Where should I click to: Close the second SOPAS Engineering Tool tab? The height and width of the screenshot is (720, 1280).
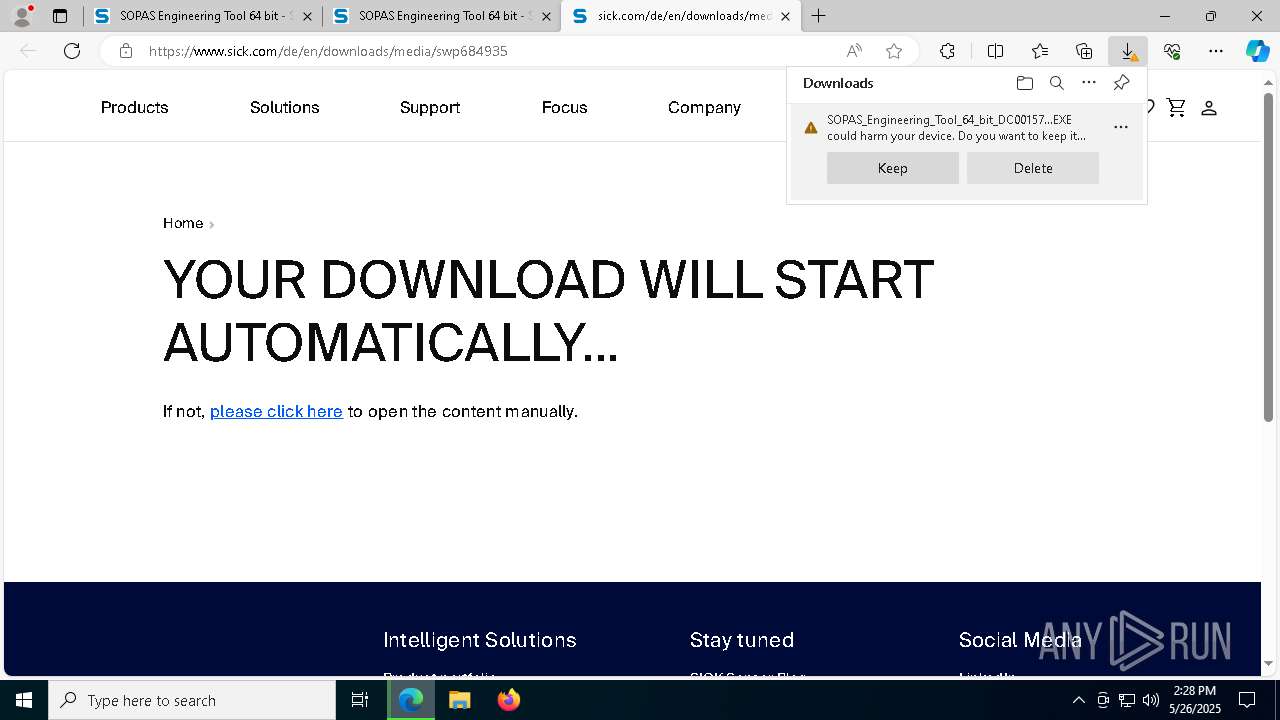tap(546, 16)
